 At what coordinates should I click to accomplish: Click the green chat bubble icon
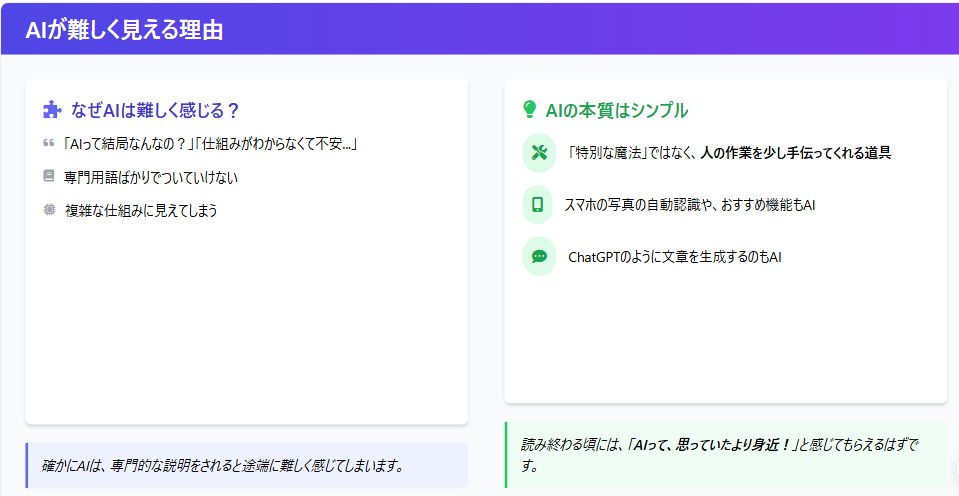pos(538,256)
